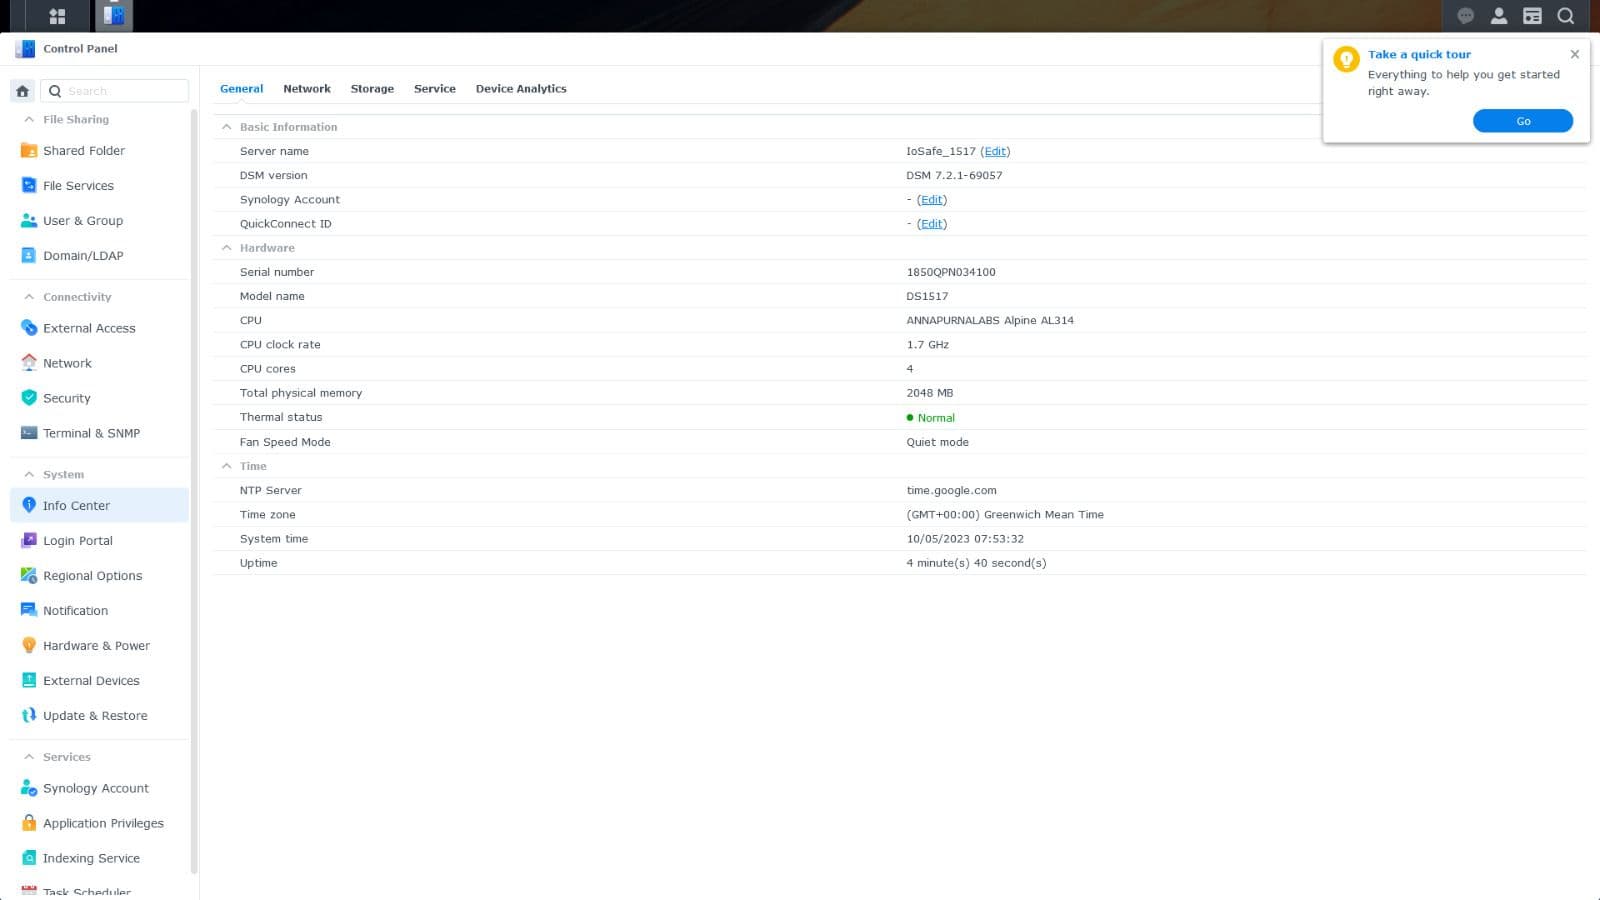1600x900 pixels.
Task: Switch to the Storage tab
Action: coord(372,89)
